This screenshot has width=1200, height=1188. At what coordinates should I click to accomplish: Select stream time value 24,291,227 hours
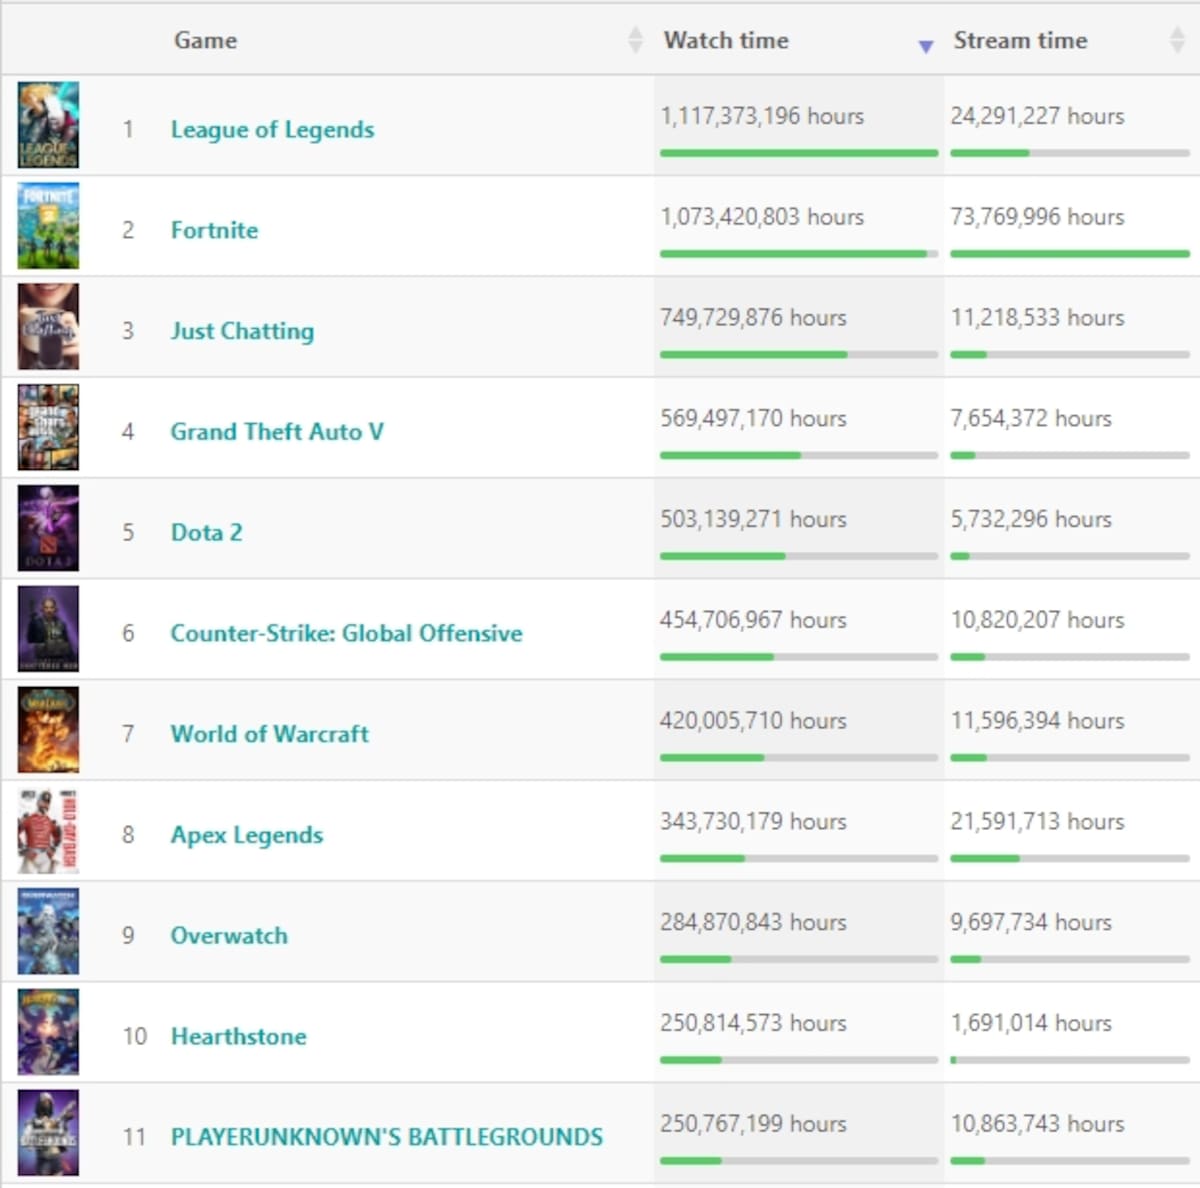tap(1037, 116)
